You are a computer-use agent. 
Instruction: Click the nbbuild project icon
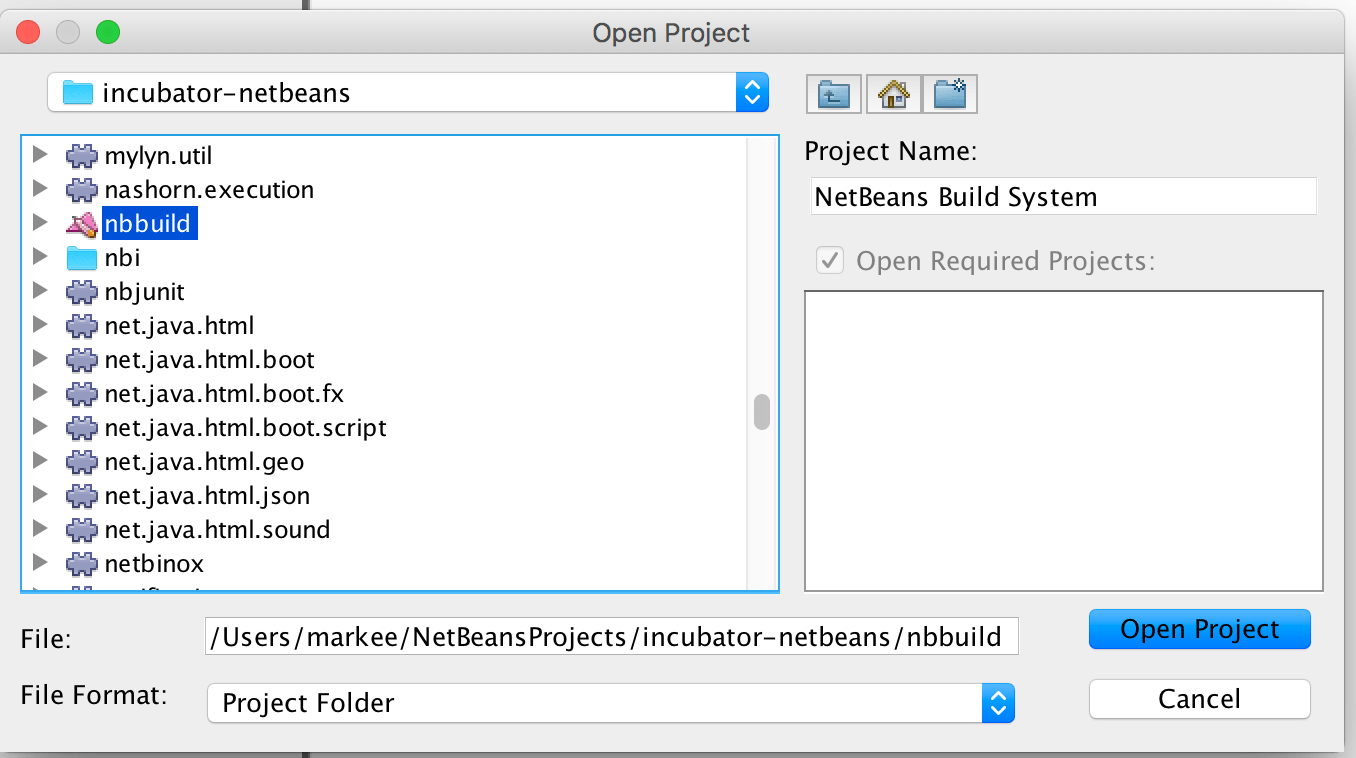point(81,224)
